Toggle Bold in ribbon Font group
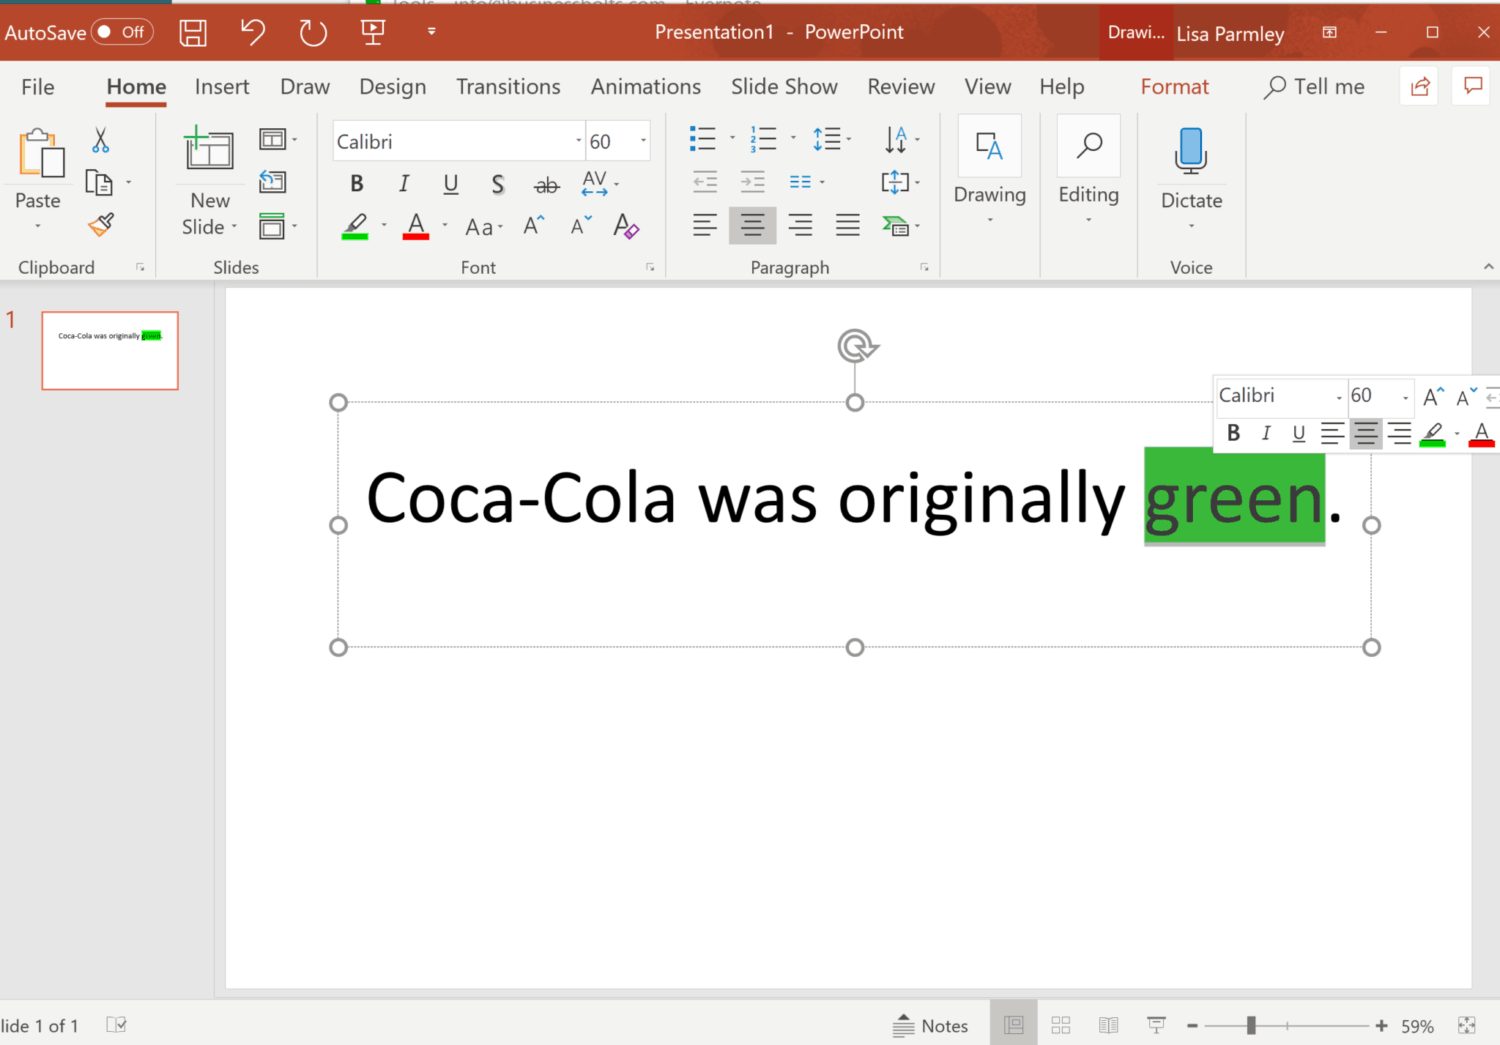 click(x=357, y=184)
